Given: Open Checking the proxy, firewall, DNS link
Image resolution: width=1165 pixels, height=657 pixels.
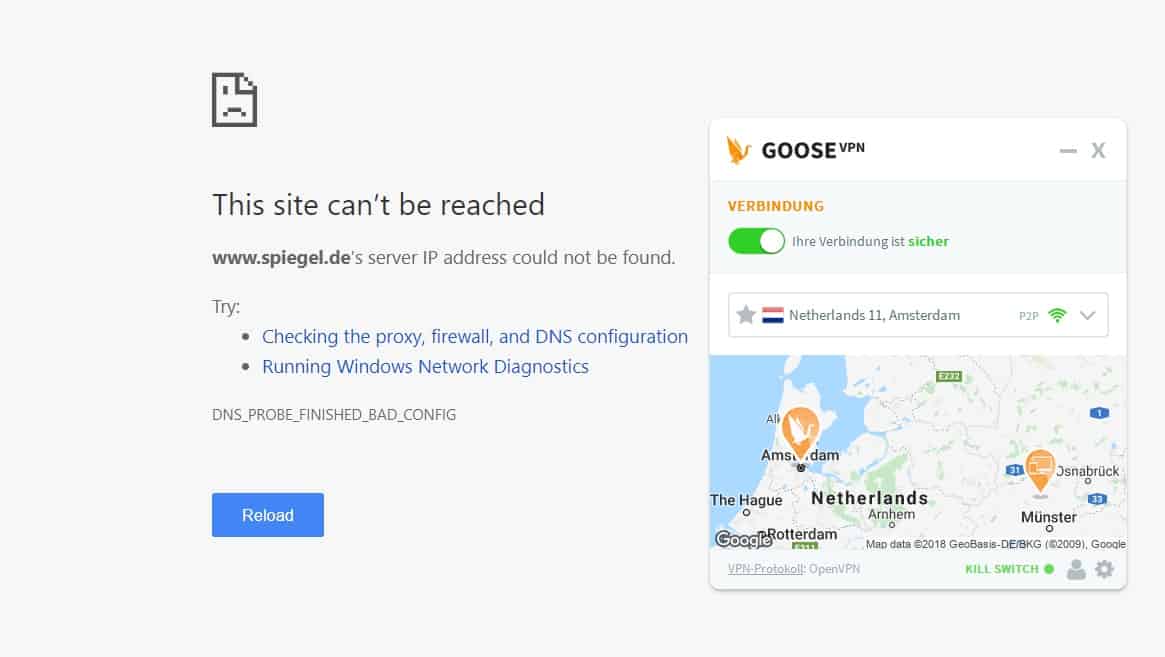Looking at the screenshot, I should [x=475, y=337].
